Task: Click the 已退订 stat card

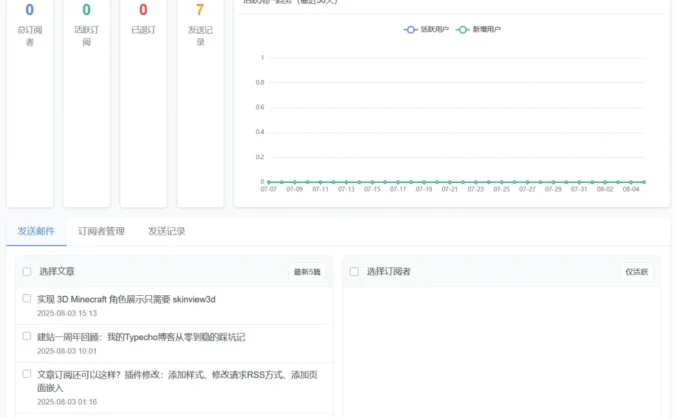Action: pos(144,103)
